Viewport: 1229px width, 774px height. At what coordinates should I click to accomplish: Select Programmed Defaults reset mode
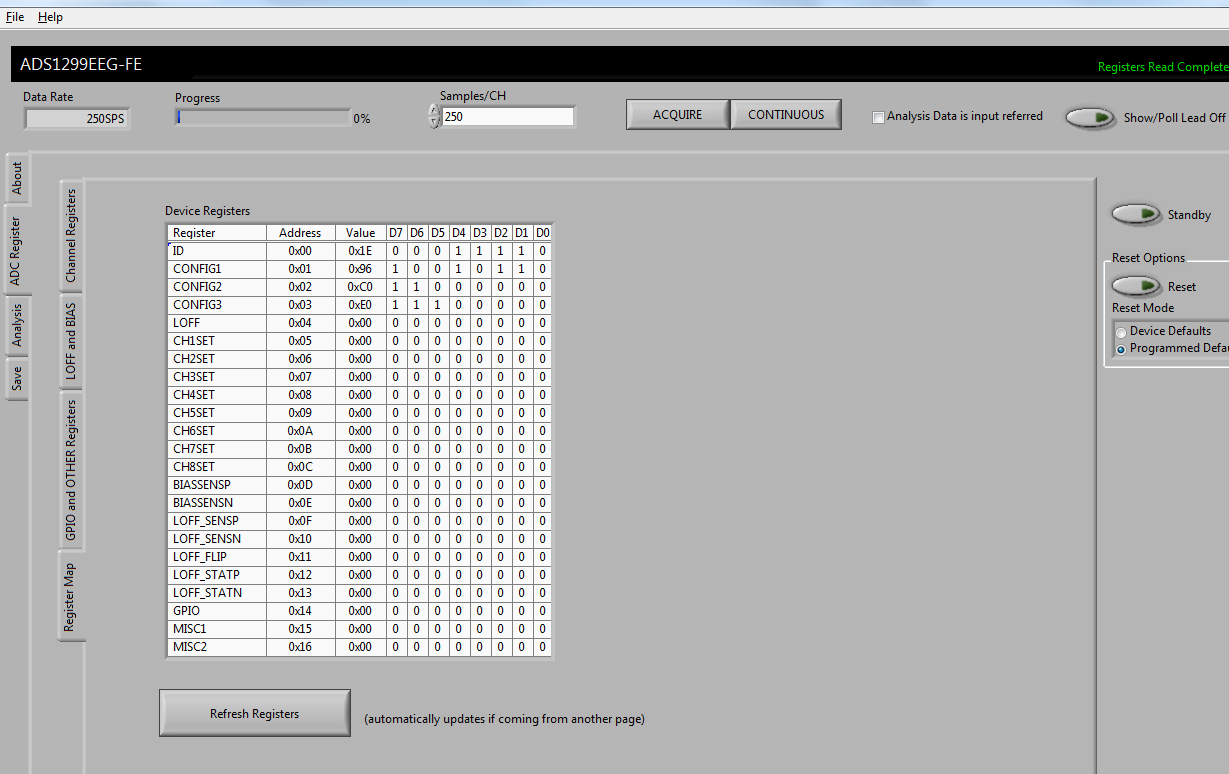pyautogui.click(x=1121, y=349)
